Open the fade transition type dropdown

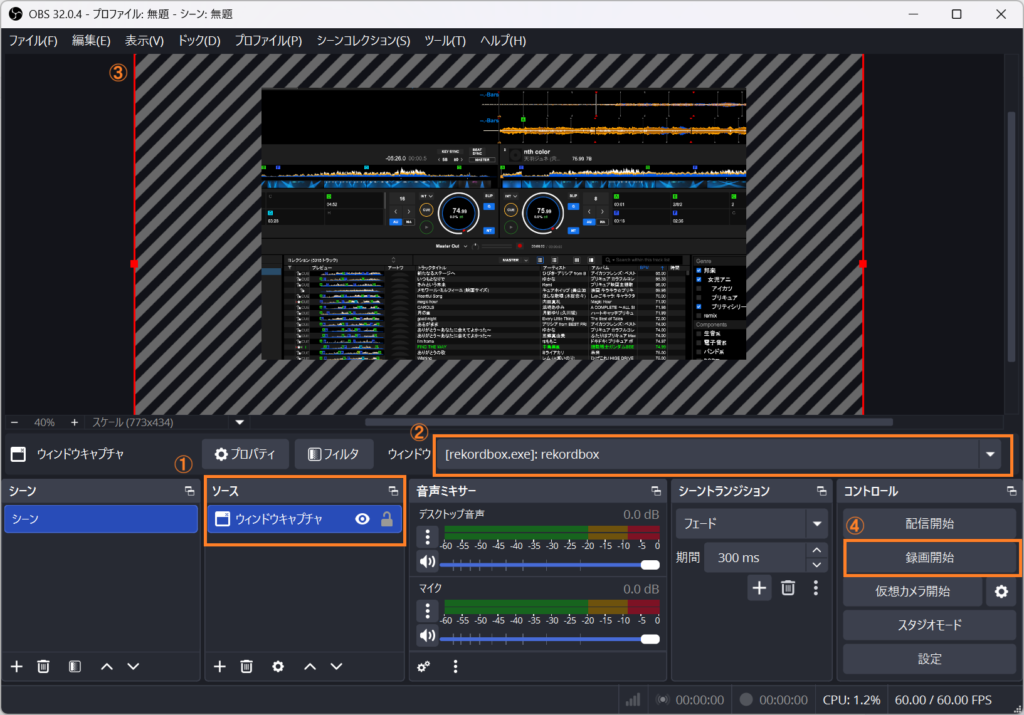point(817,523)
